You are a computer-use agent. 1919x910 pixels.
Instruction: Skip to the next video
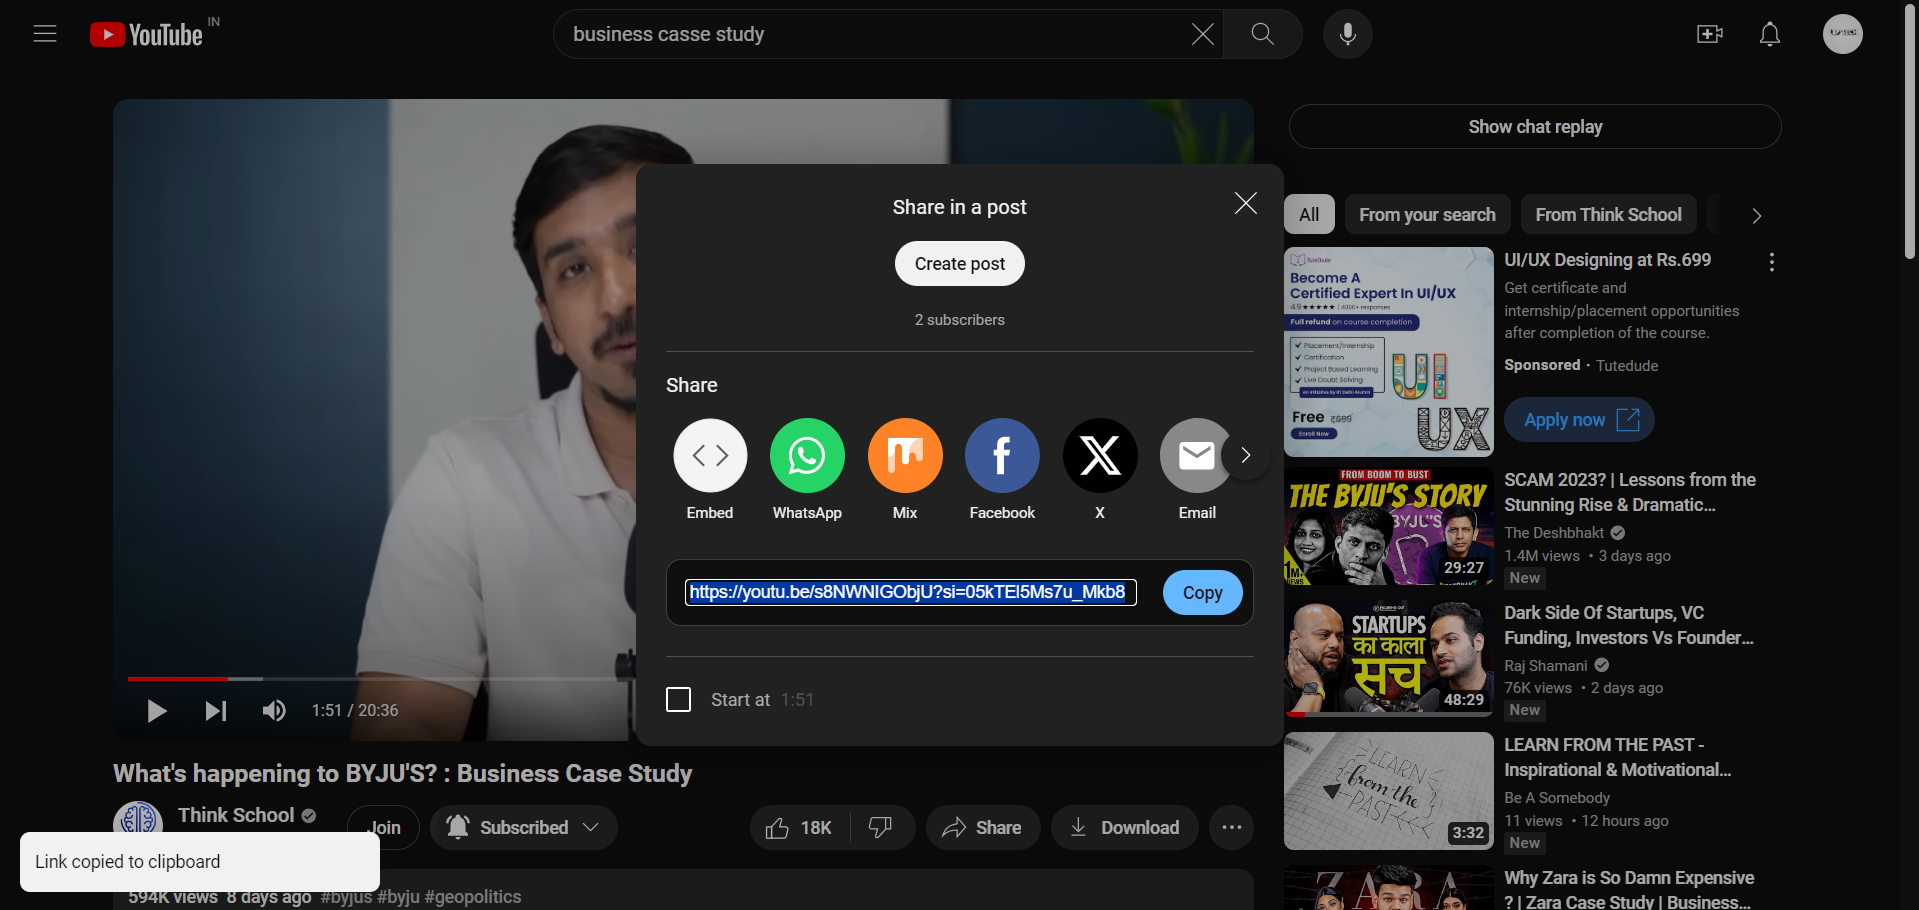(x=216, y=711)
